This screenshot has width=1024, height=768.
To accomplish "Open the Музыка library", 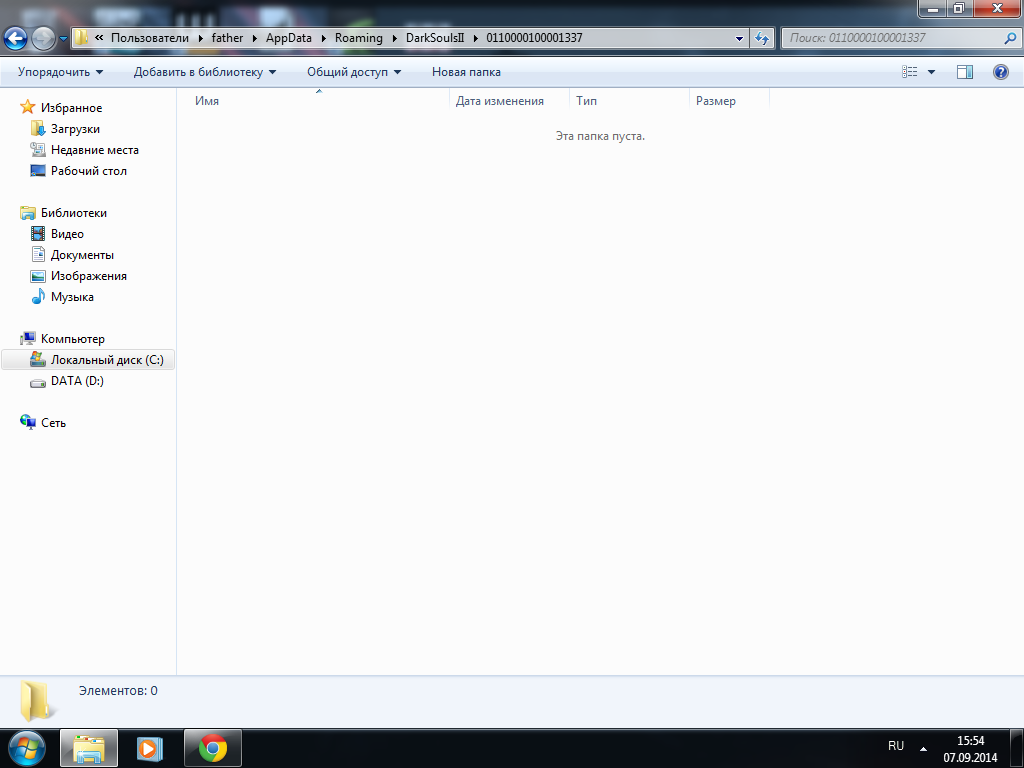I will point(72,296).
